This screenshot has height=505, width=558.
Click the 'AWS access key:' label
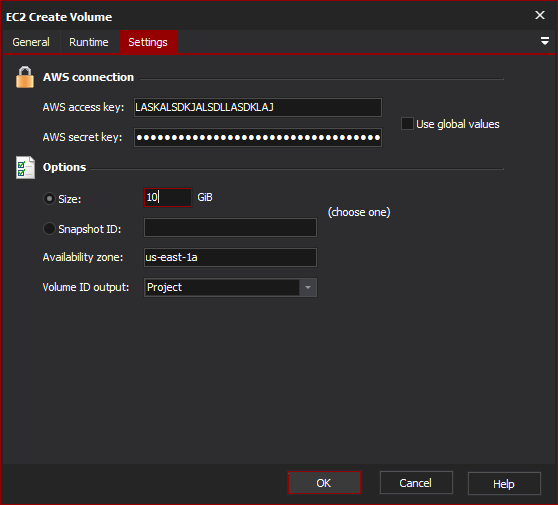(x=83, y=107)
